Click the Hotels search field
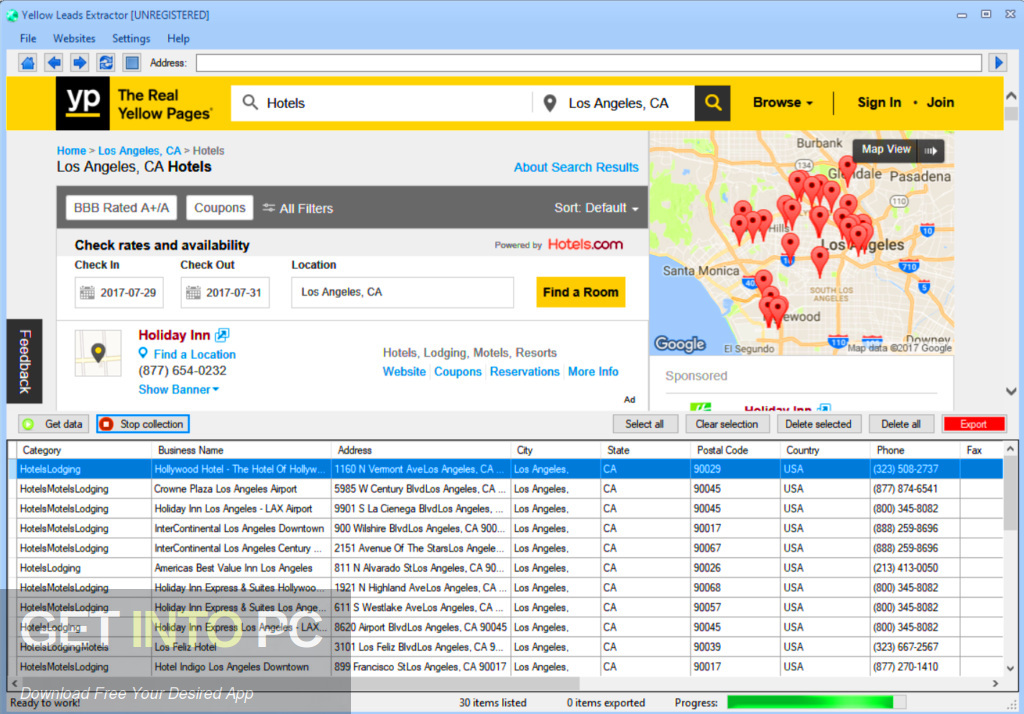This screenshot has height=714, width=1024. (x=382, y=103)
